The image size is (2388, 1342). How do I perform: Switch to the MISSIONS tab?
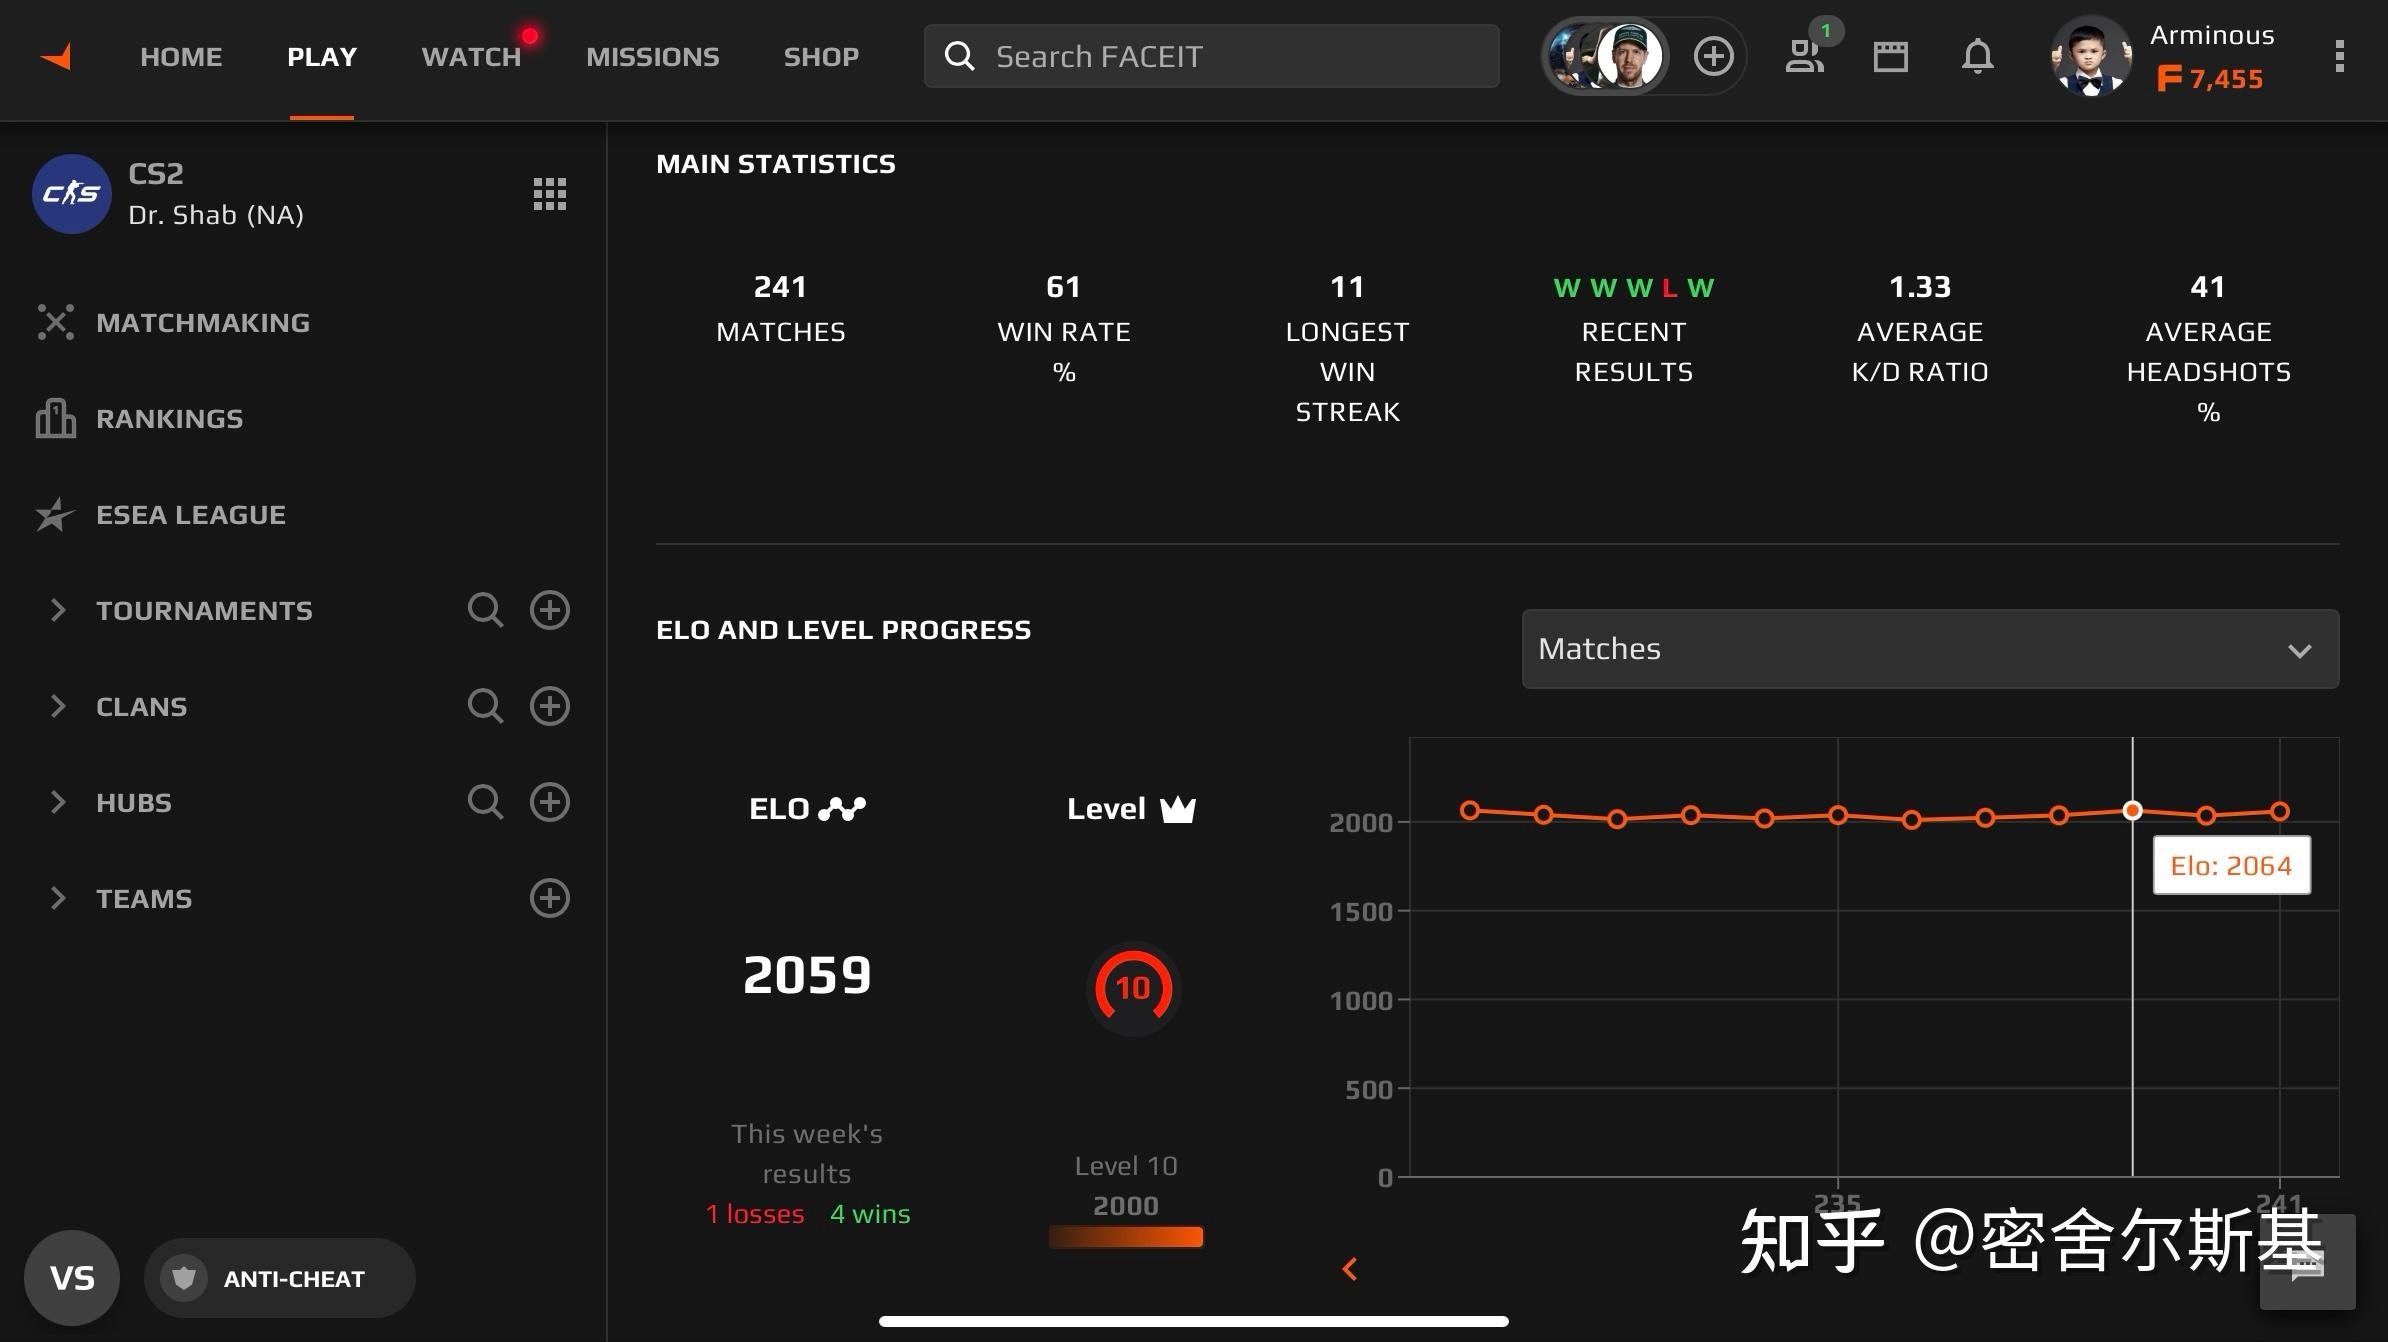tap(652, 57)
